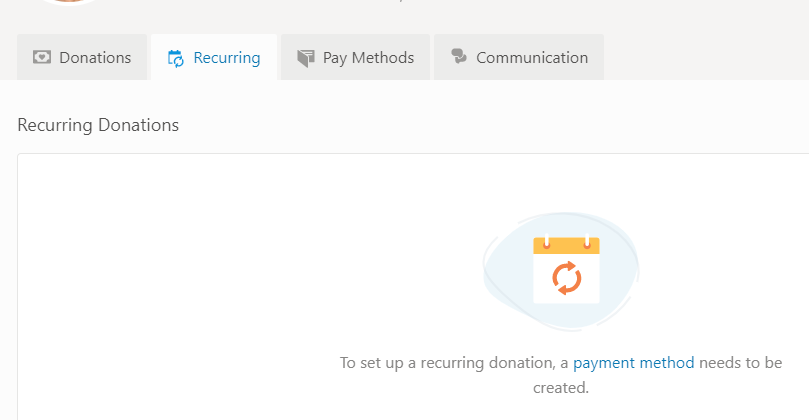Click the calendar-refresh icon on Recurring tab

click(176, 58)
